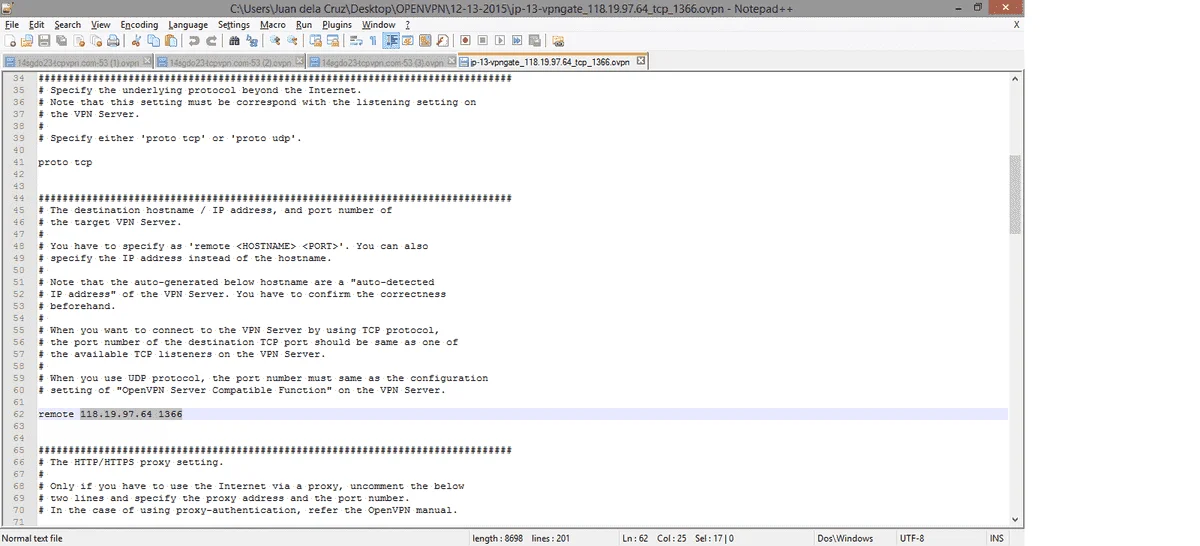Click the Open file toolbar icon

coord(27,41)
